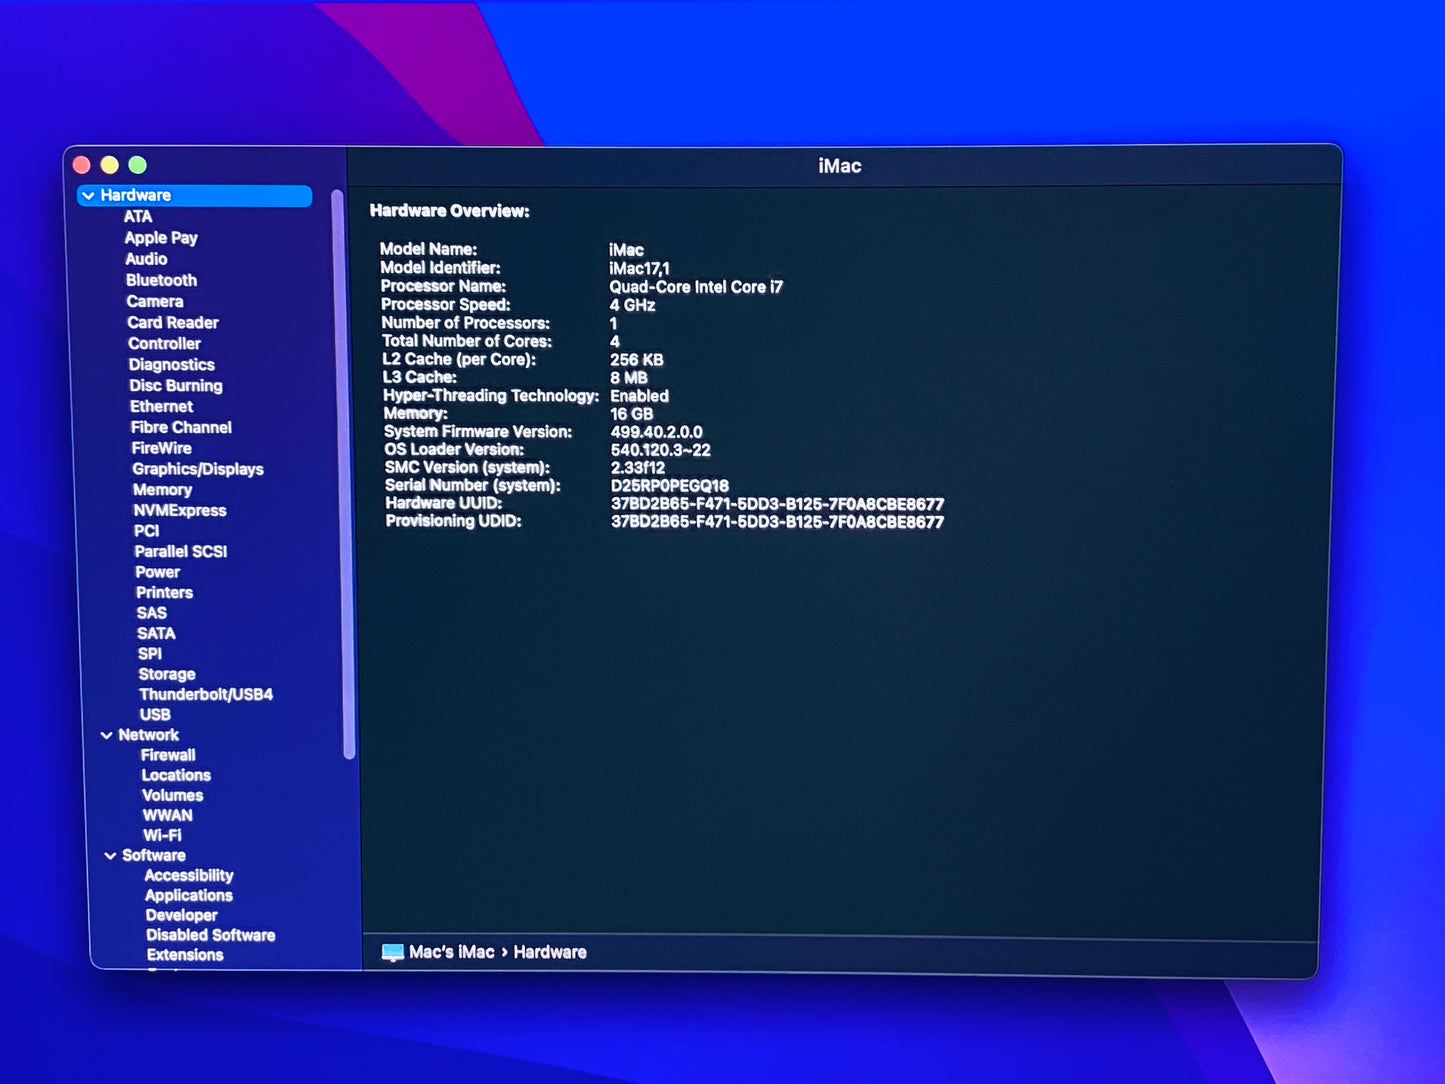Collapse the Network section chevron

[107, 735]
